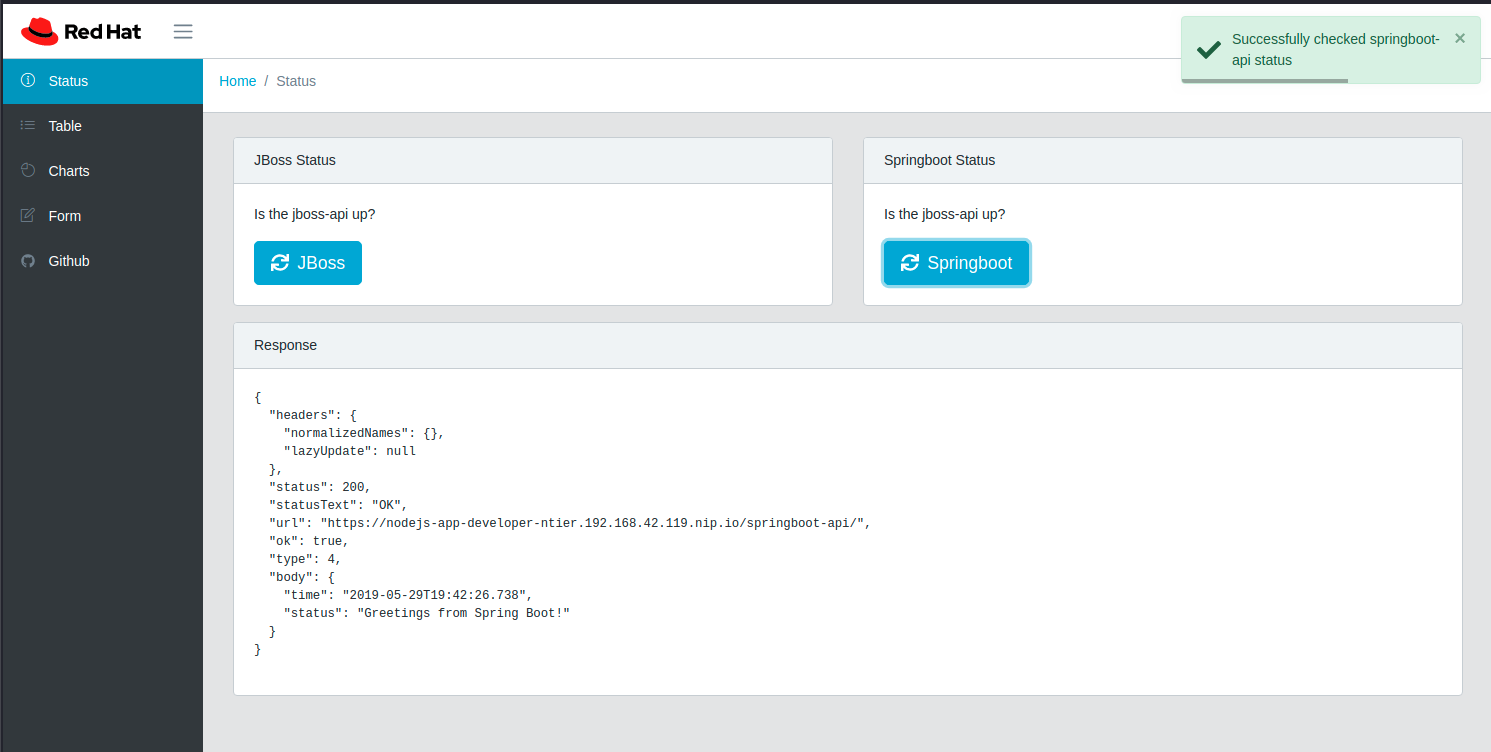Click the refresh icon on Springboot button
Image resolution: width=1491 pixels, height=752 pixels.
tap(910, 262)
